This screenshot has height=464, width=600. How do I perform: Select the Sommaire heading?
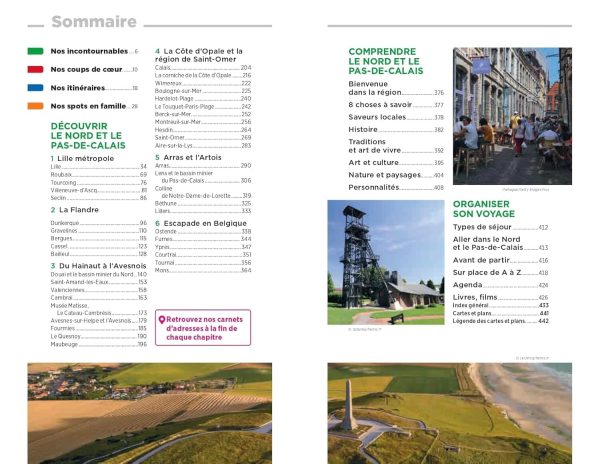coord(94,21)
